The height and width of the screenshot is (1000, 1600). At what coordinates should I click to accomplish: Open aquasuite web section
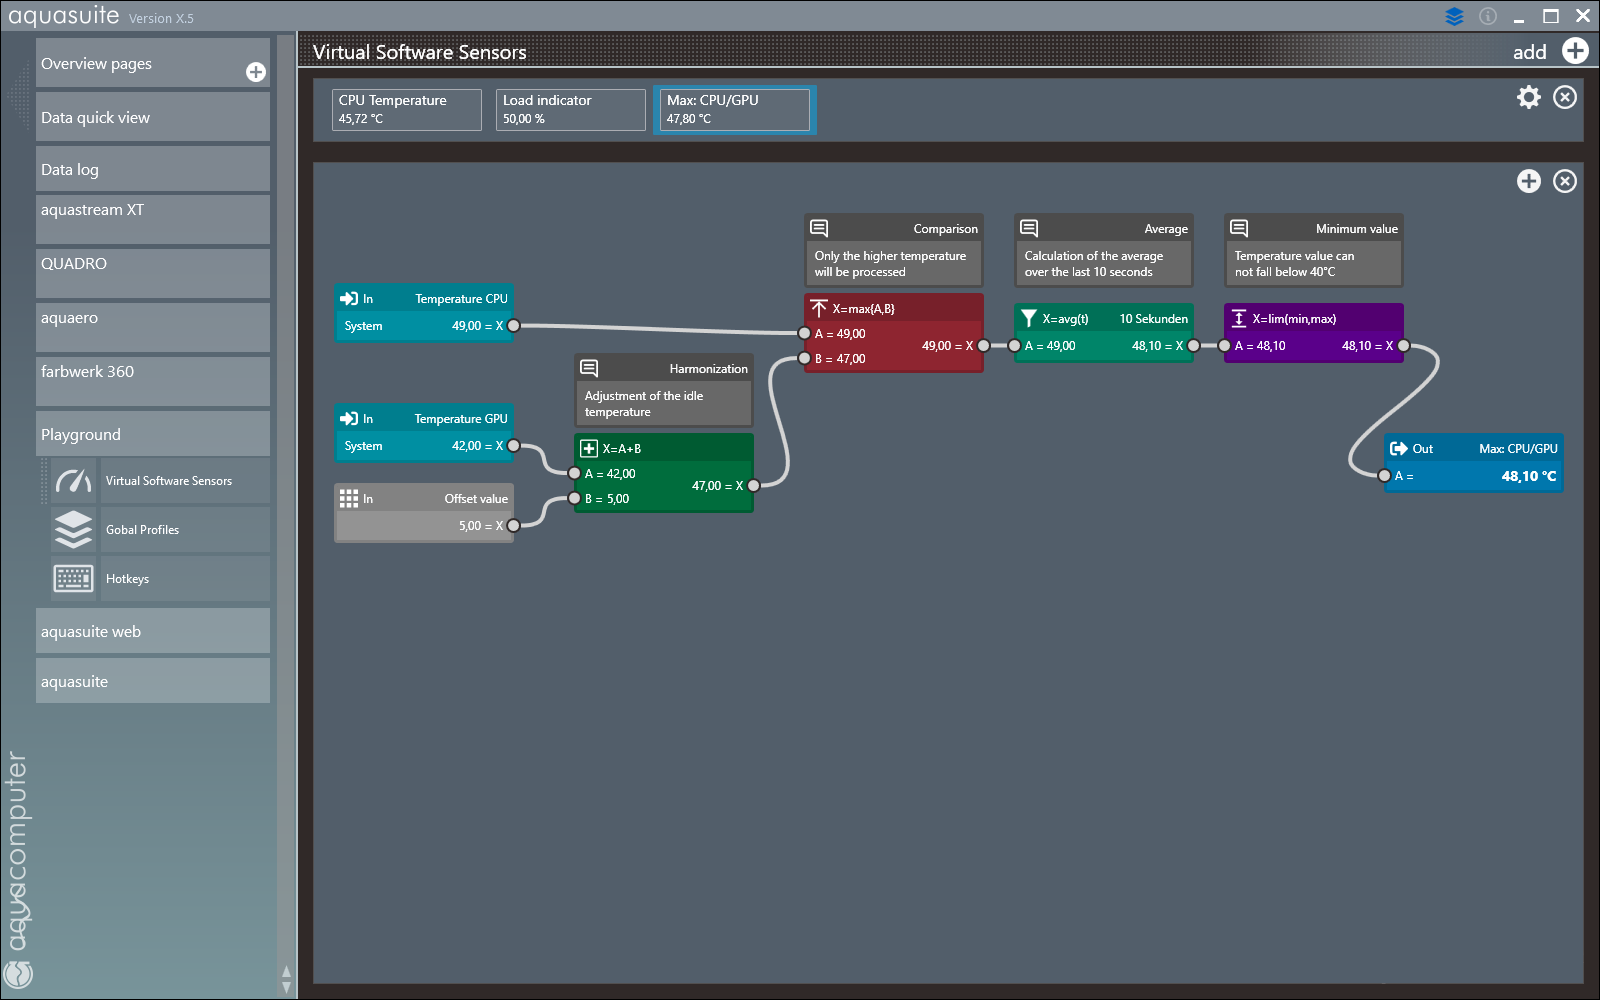pyautogui.click(x=153, y=631)
